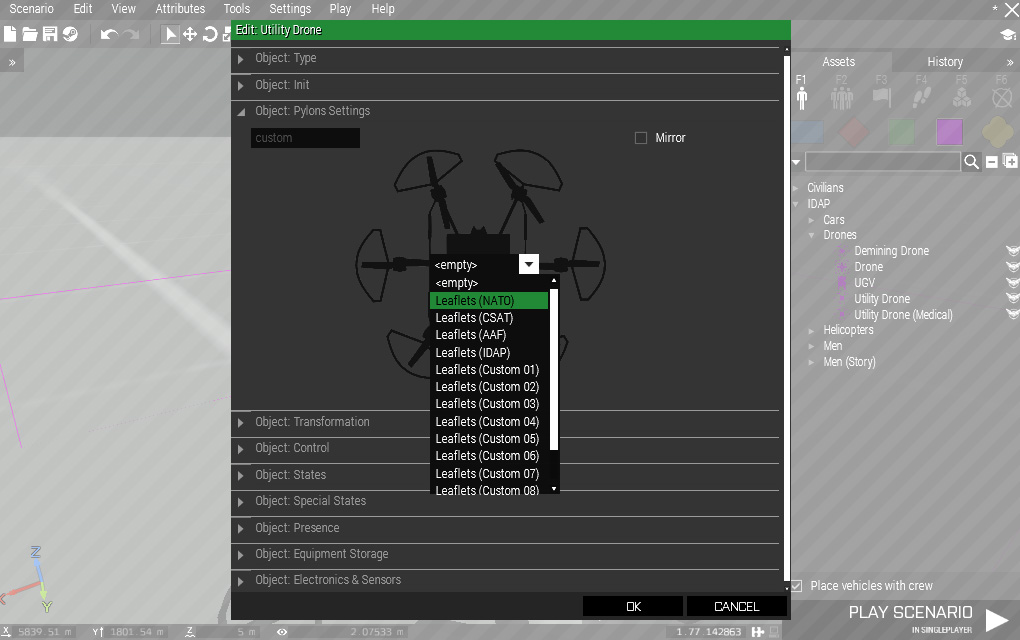
Task: Select the Rotate widget tool
Action: click(210, 34)
